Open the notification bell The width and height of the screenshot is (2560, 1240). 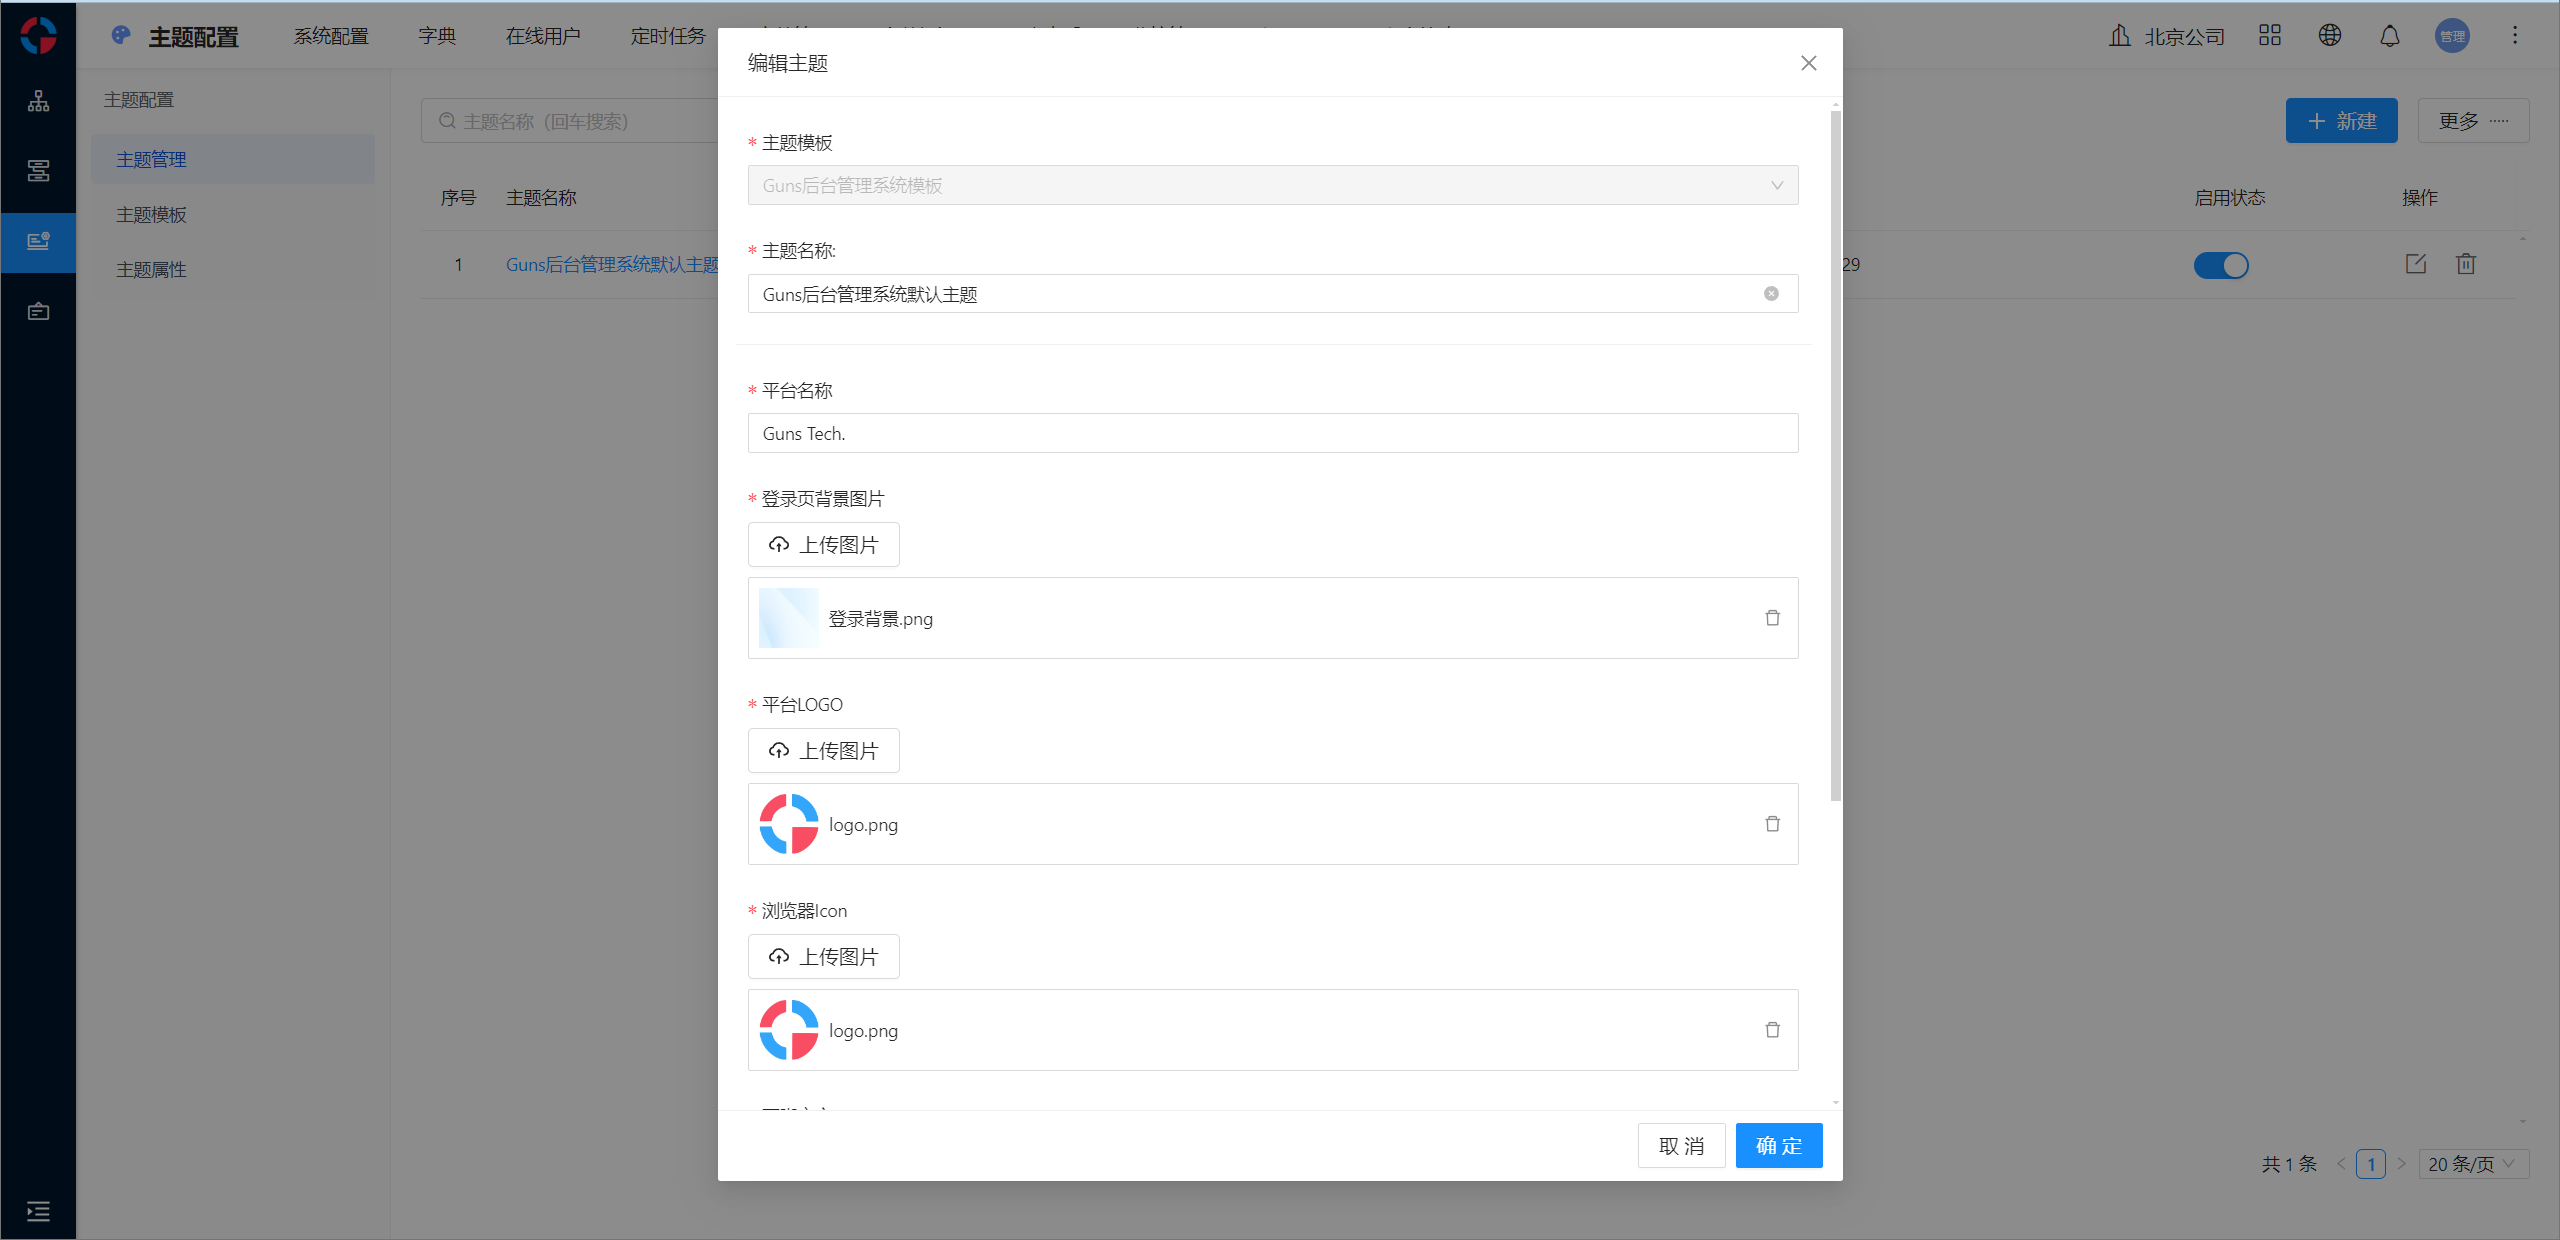tap(2389, 36)
